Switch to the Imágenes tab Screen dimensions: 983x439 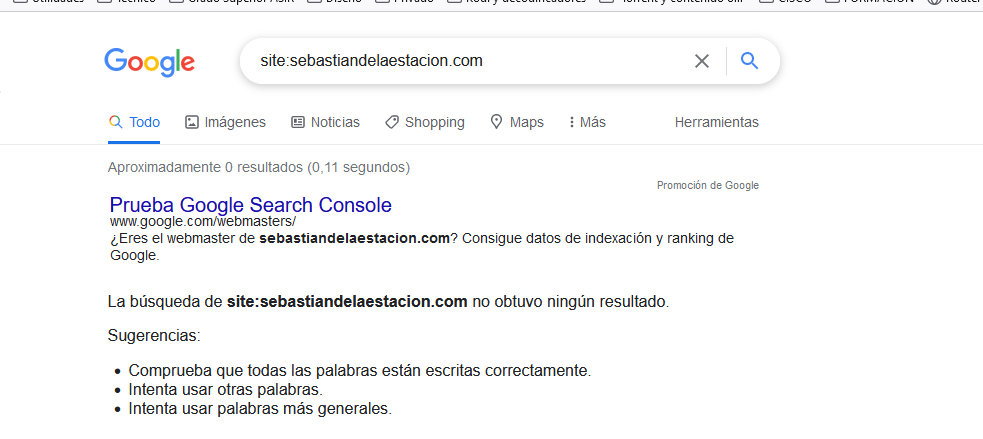(225, 122)
